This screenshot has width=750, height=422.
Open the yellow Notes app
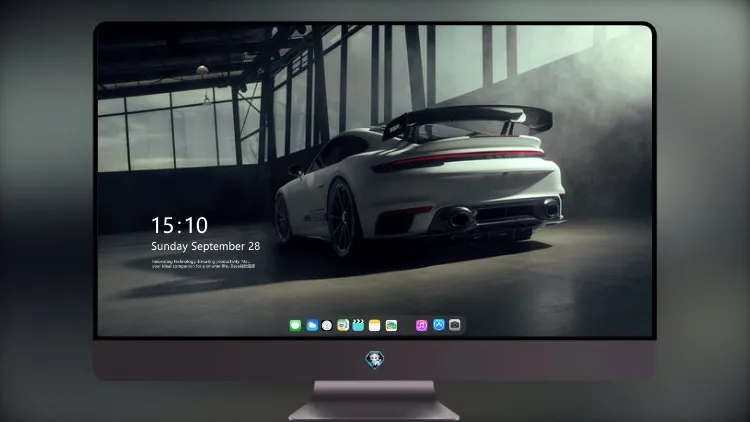[375, 325]
